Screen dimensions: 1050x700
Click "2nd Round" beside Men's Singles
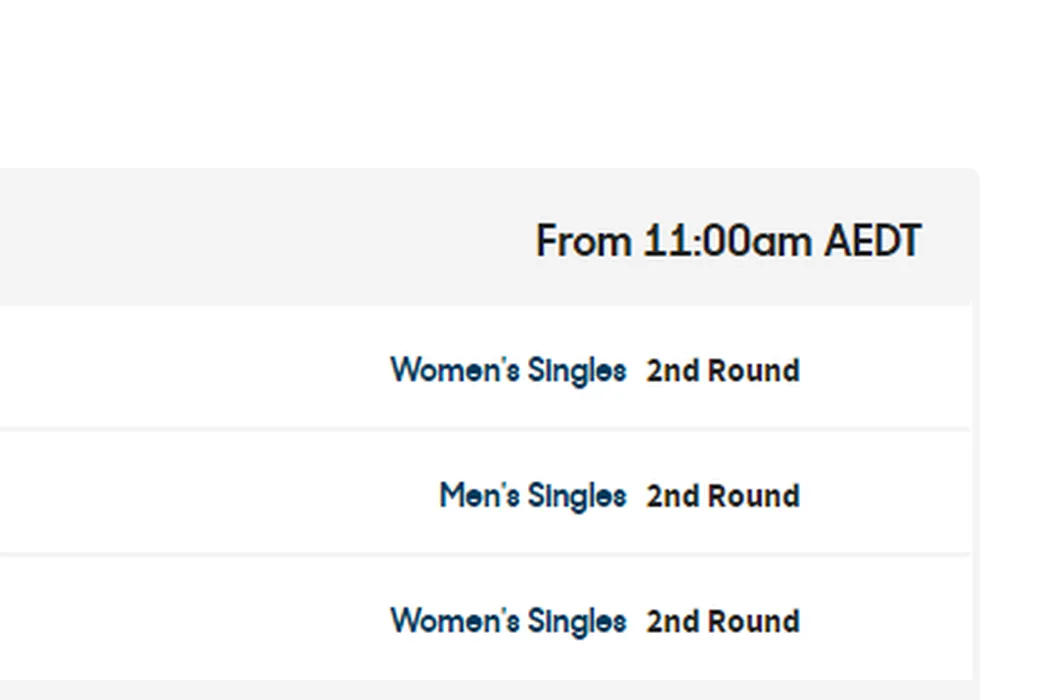click(723, 496)
